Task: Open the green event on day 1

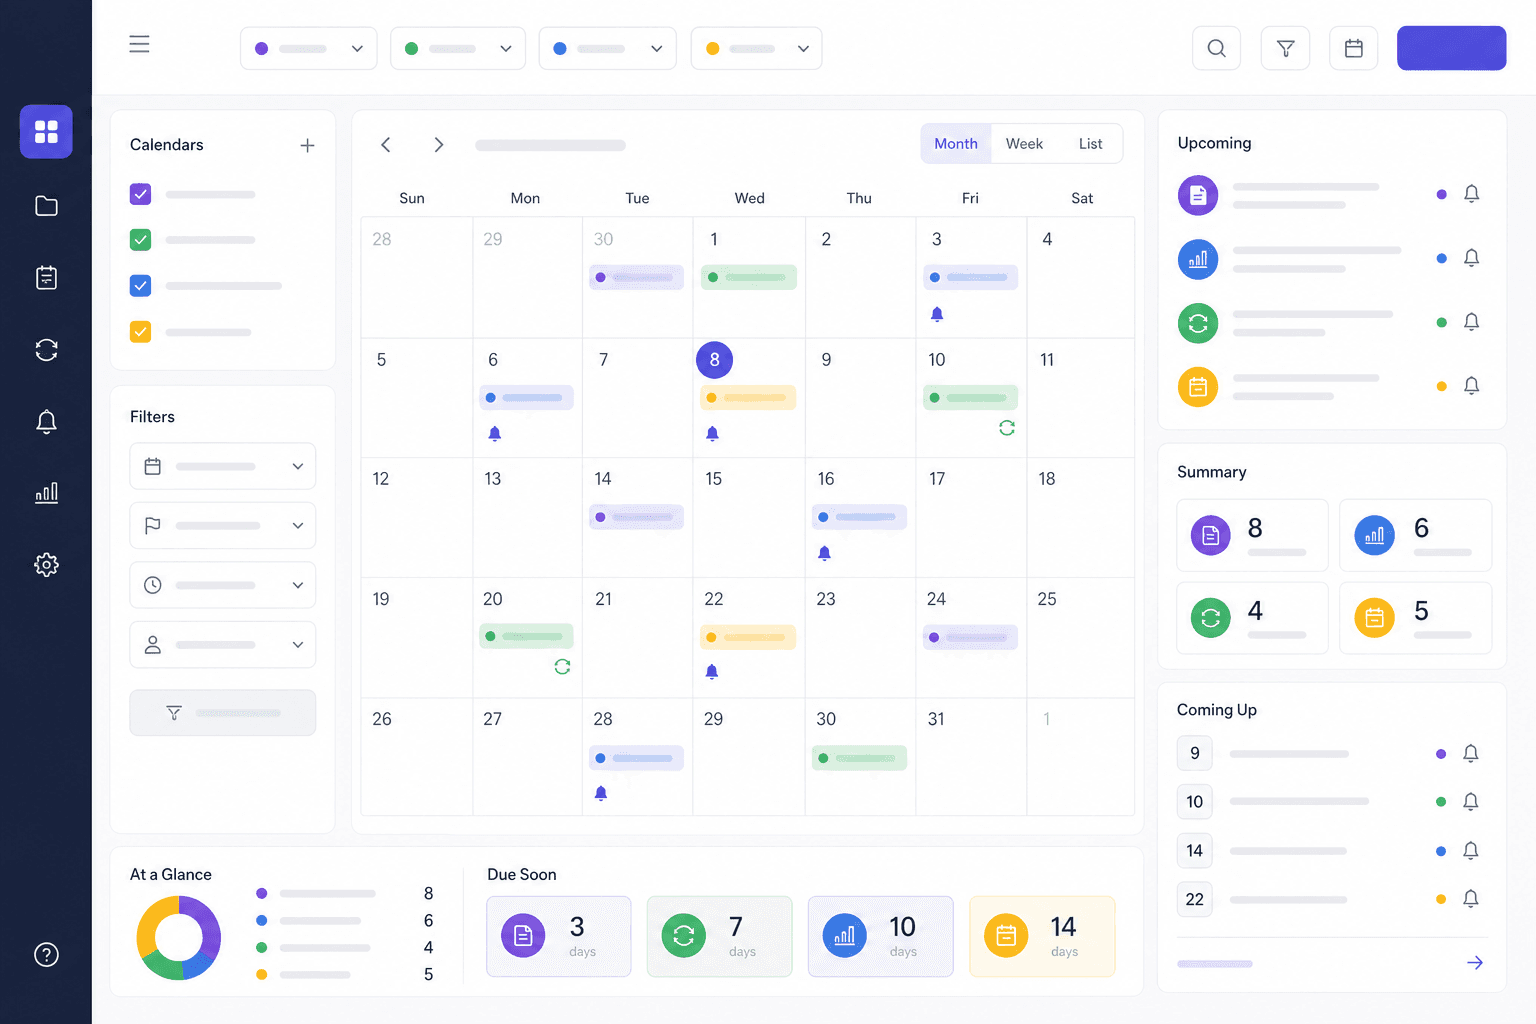Action: tap(749, 277)
